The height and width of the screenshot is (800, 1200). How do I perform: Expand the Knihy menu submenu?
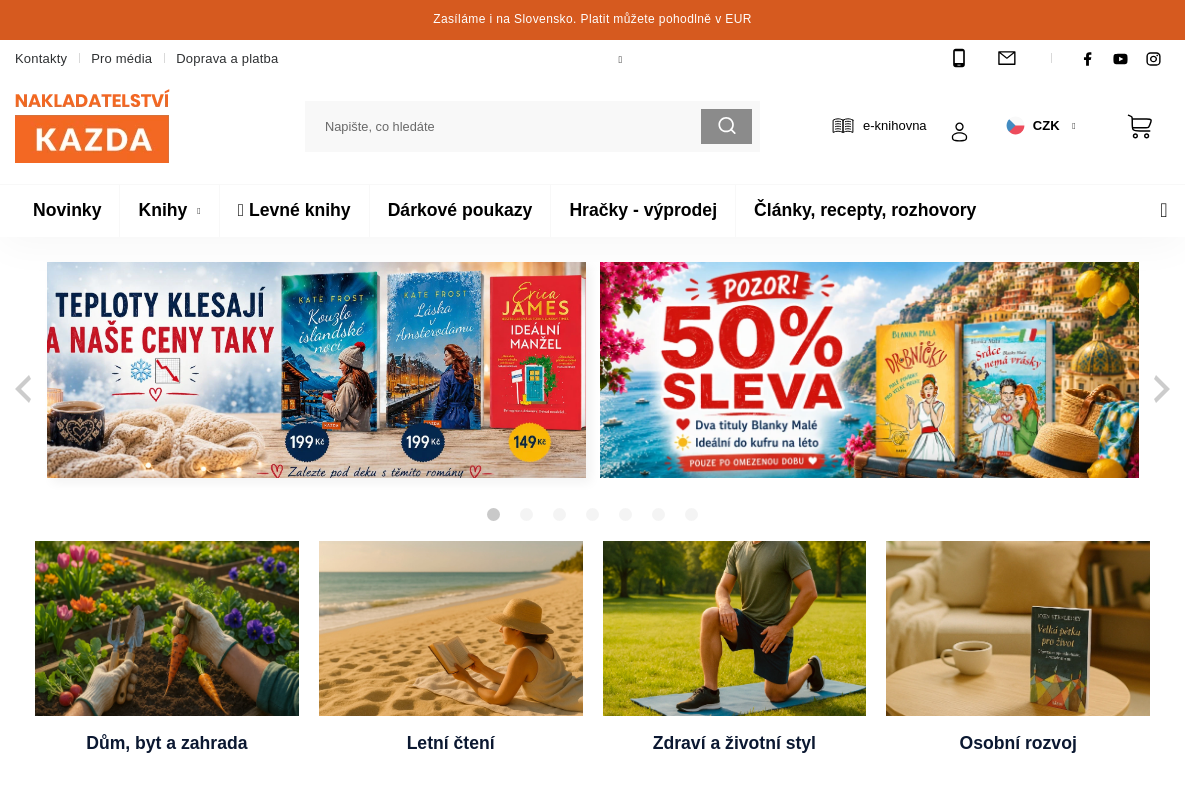(x=169, y=210)
